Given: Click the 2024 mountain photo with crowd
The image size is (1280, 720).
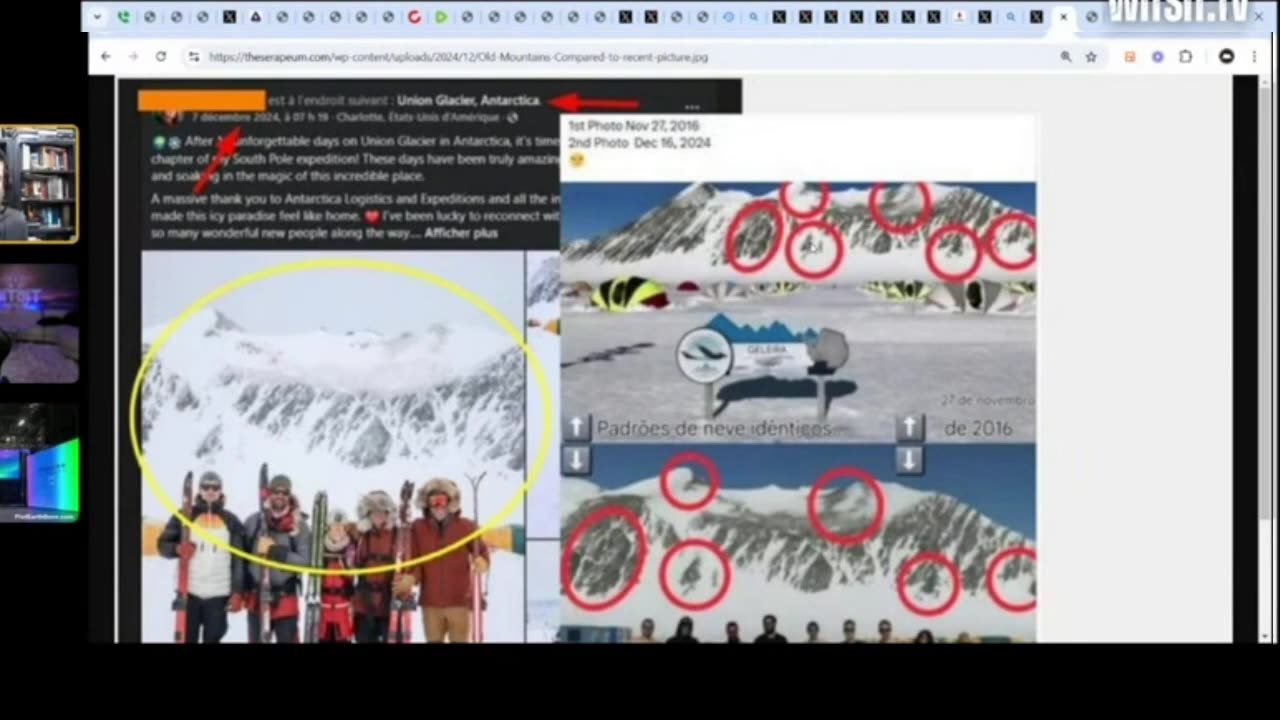Looking at the screenshot, I should (798, 543).
